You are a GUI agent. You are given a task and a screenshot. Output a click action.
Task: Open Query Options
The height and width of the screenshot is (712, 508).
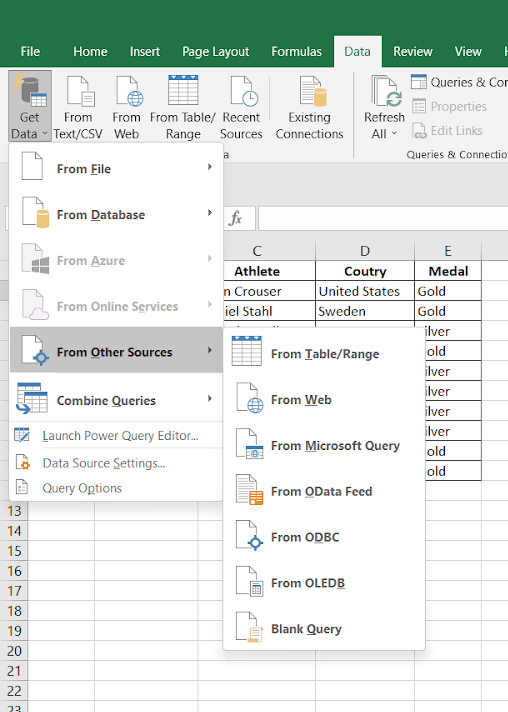tap(116, 488)
